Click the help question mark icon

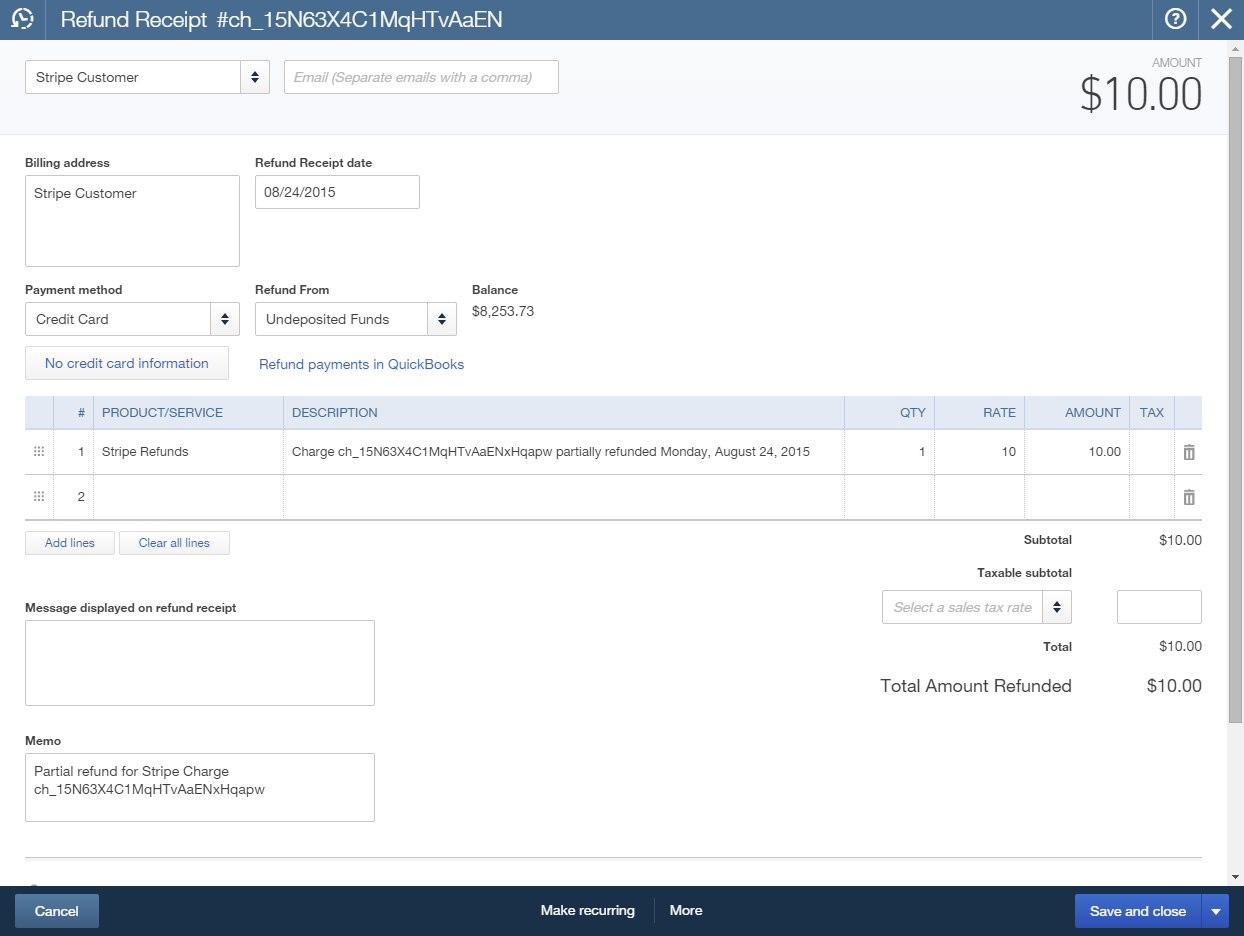[x=1175, y=19]
